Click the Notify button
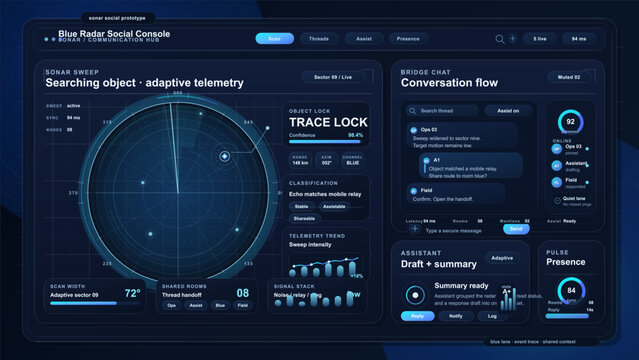The width and height of the screenshot is (639, 360). [x=456, y=316]
